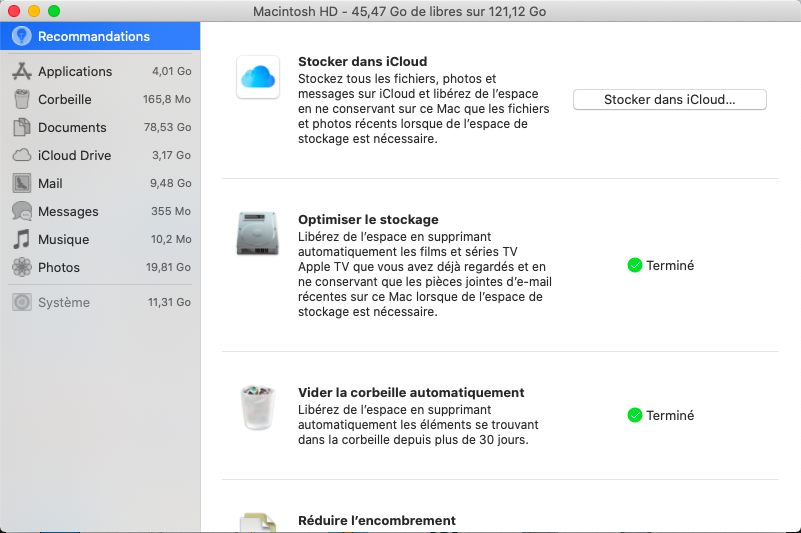The image size is (801, 533).
Task: Open the Recommandations section label
Action: click(94, 36)
